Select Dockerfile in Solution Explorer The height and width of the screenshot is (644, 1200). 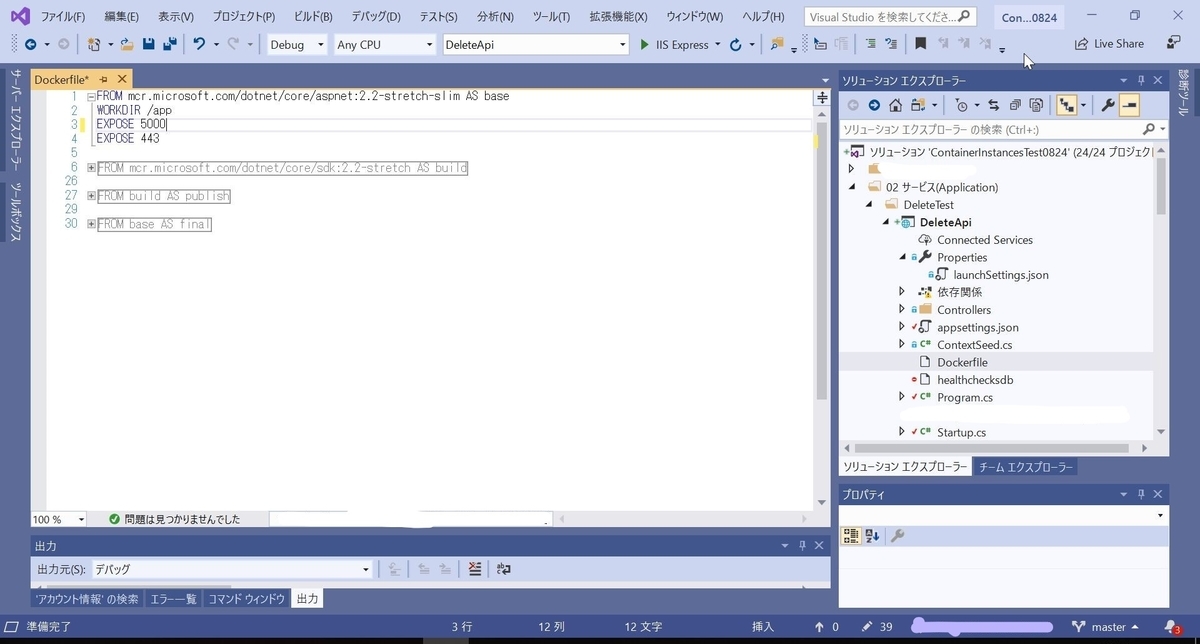pyautogui.click(x=962, y=362)
